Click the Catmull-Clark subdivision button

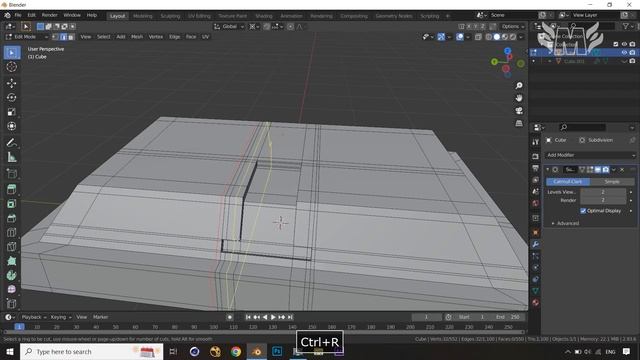(x=568, y=181)
